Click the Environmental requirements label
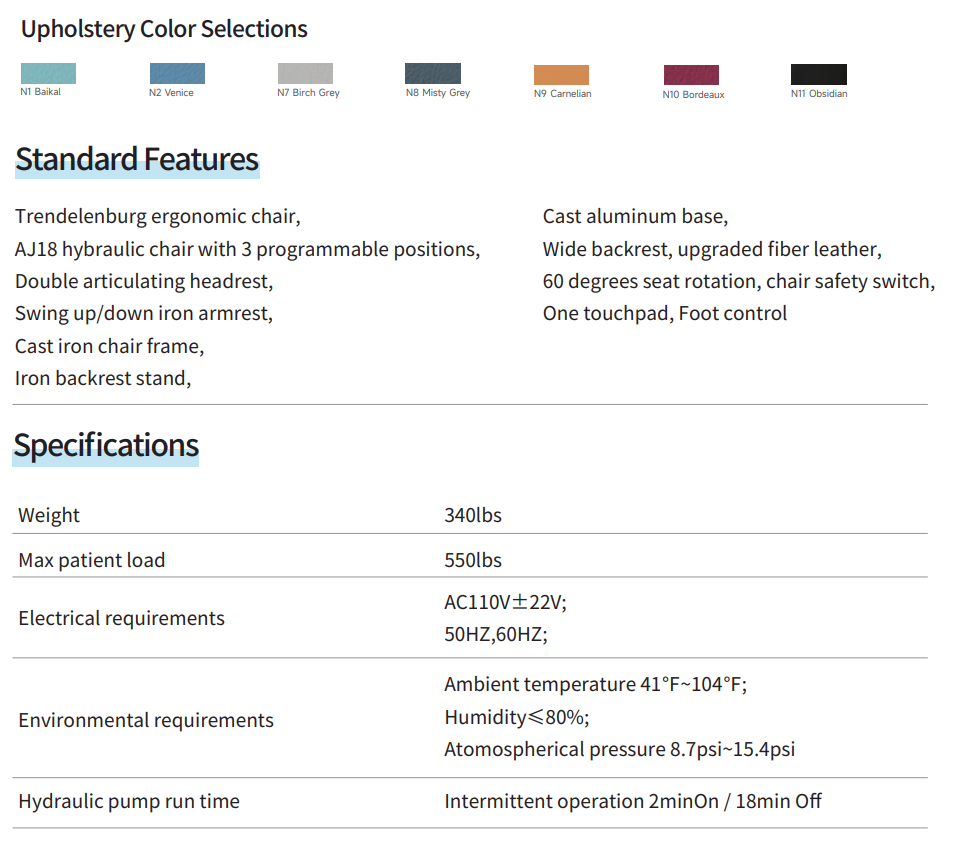This screenshot has width=964, height=850. pos(146,720)
